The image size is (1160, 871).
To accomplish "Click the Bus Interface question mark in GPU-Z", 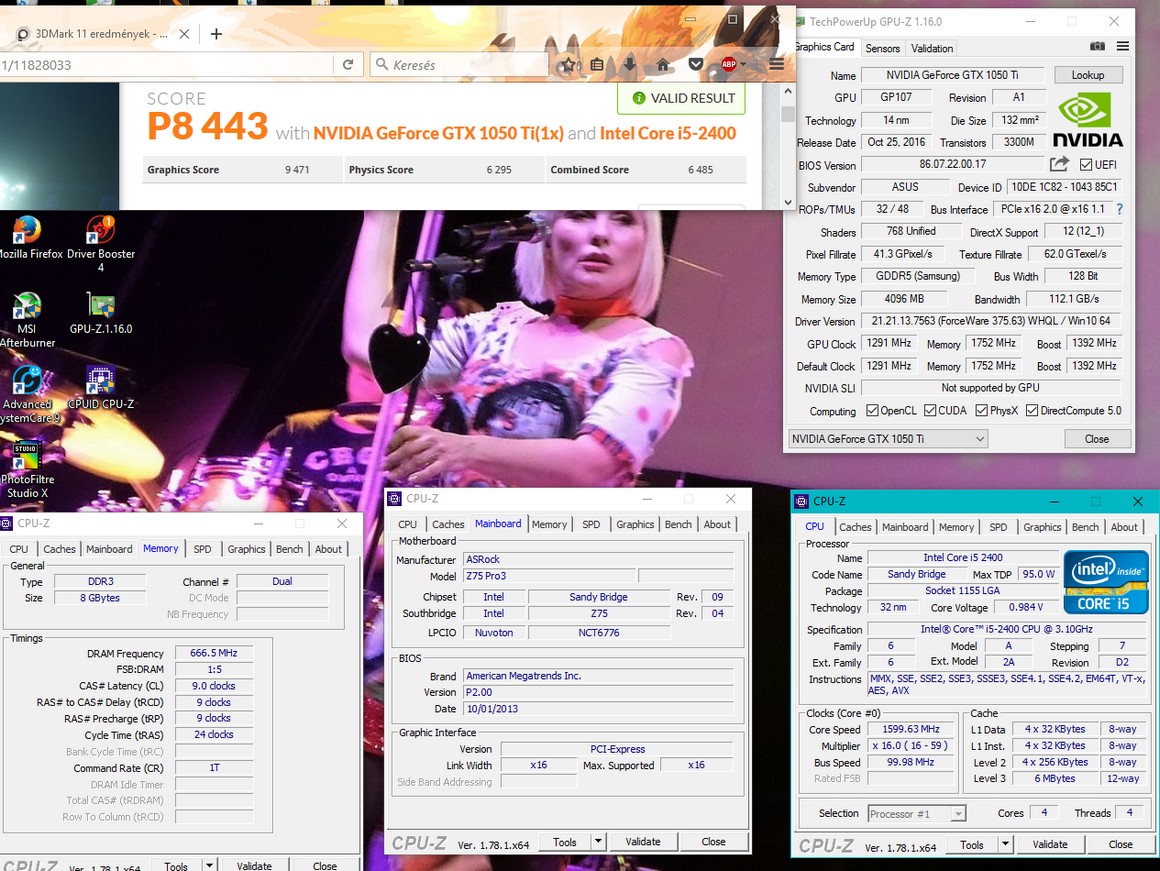I will pyautogui.click(x=1119, y=209).
